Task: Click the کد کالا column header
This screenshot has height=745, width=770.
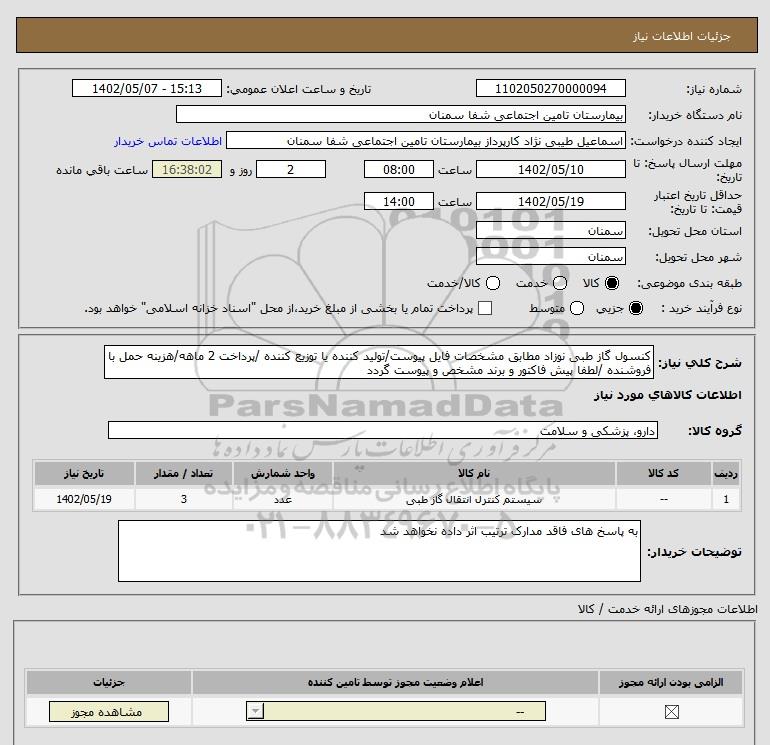Action: [x=663, y=473]
